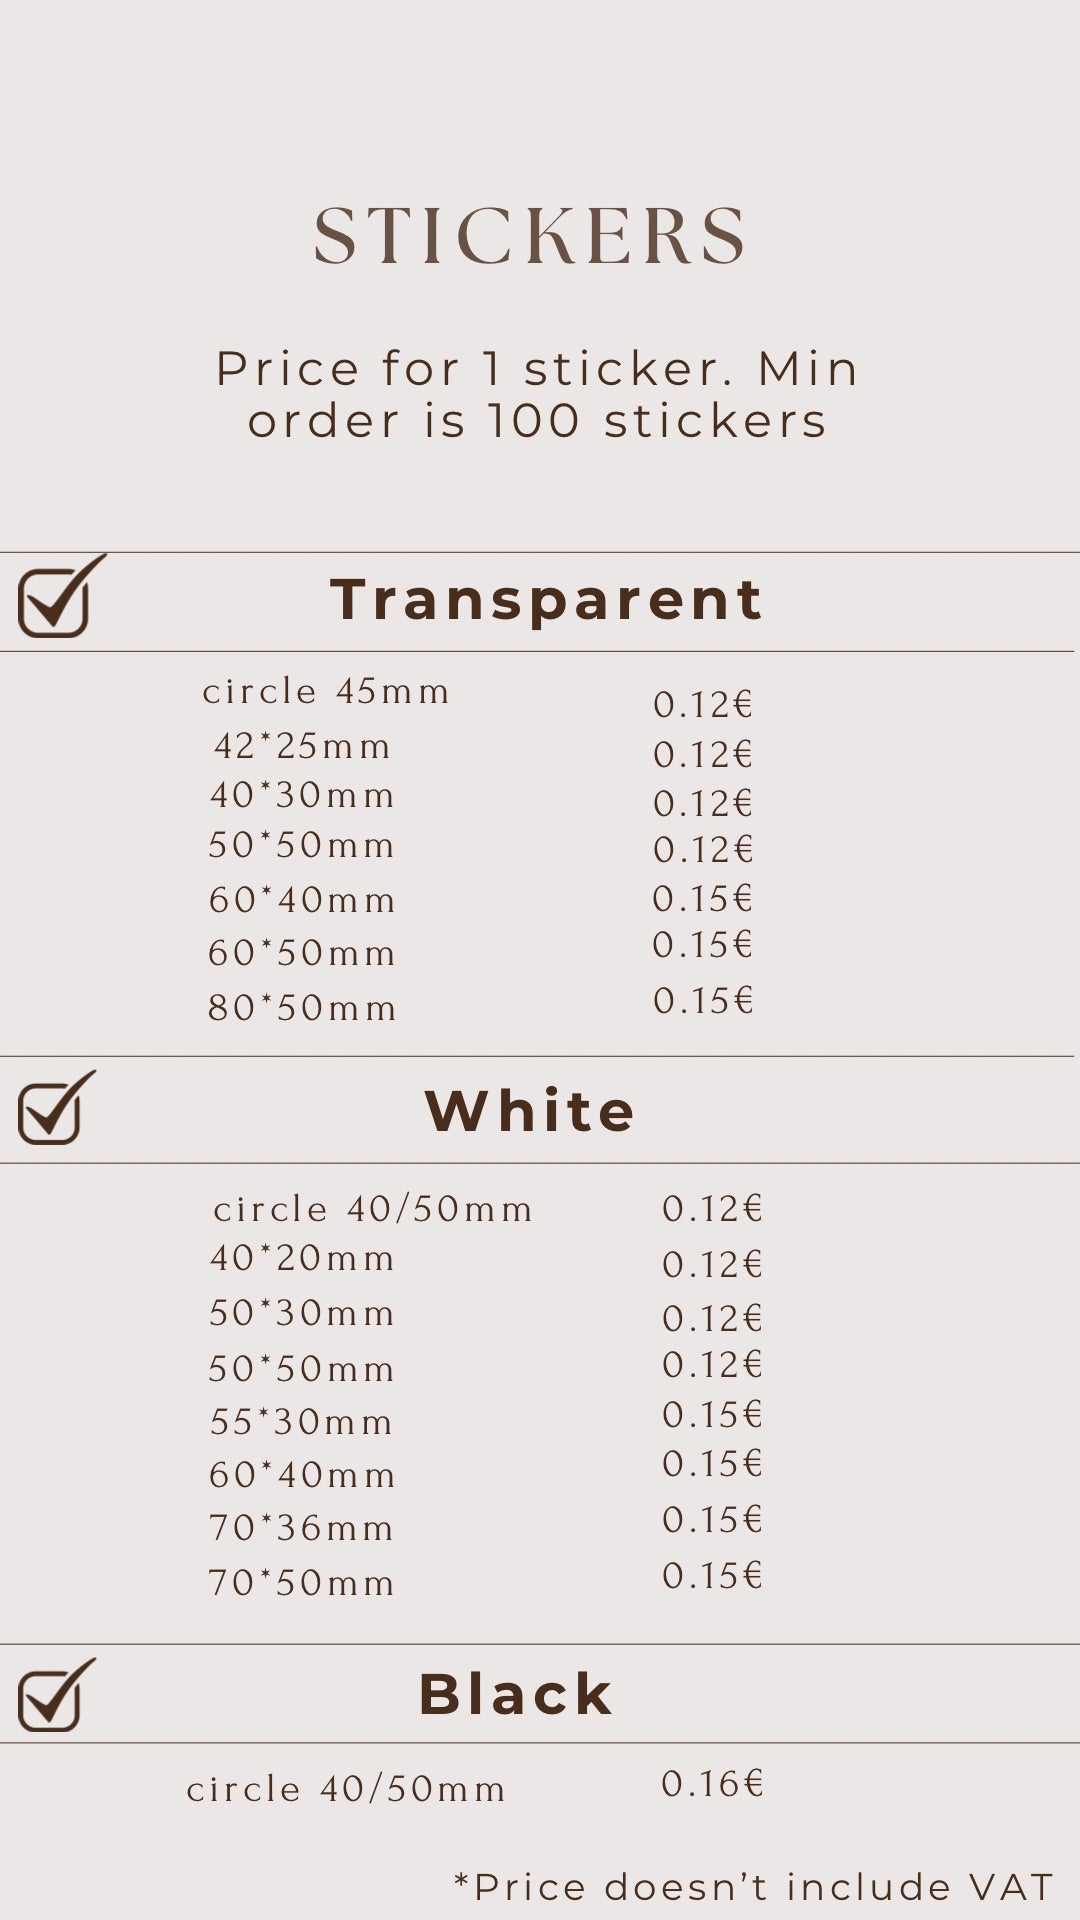Click the STICKERS title
Image resolution: width=1080 pixels, height=1920 pixels.
point(530,237)
